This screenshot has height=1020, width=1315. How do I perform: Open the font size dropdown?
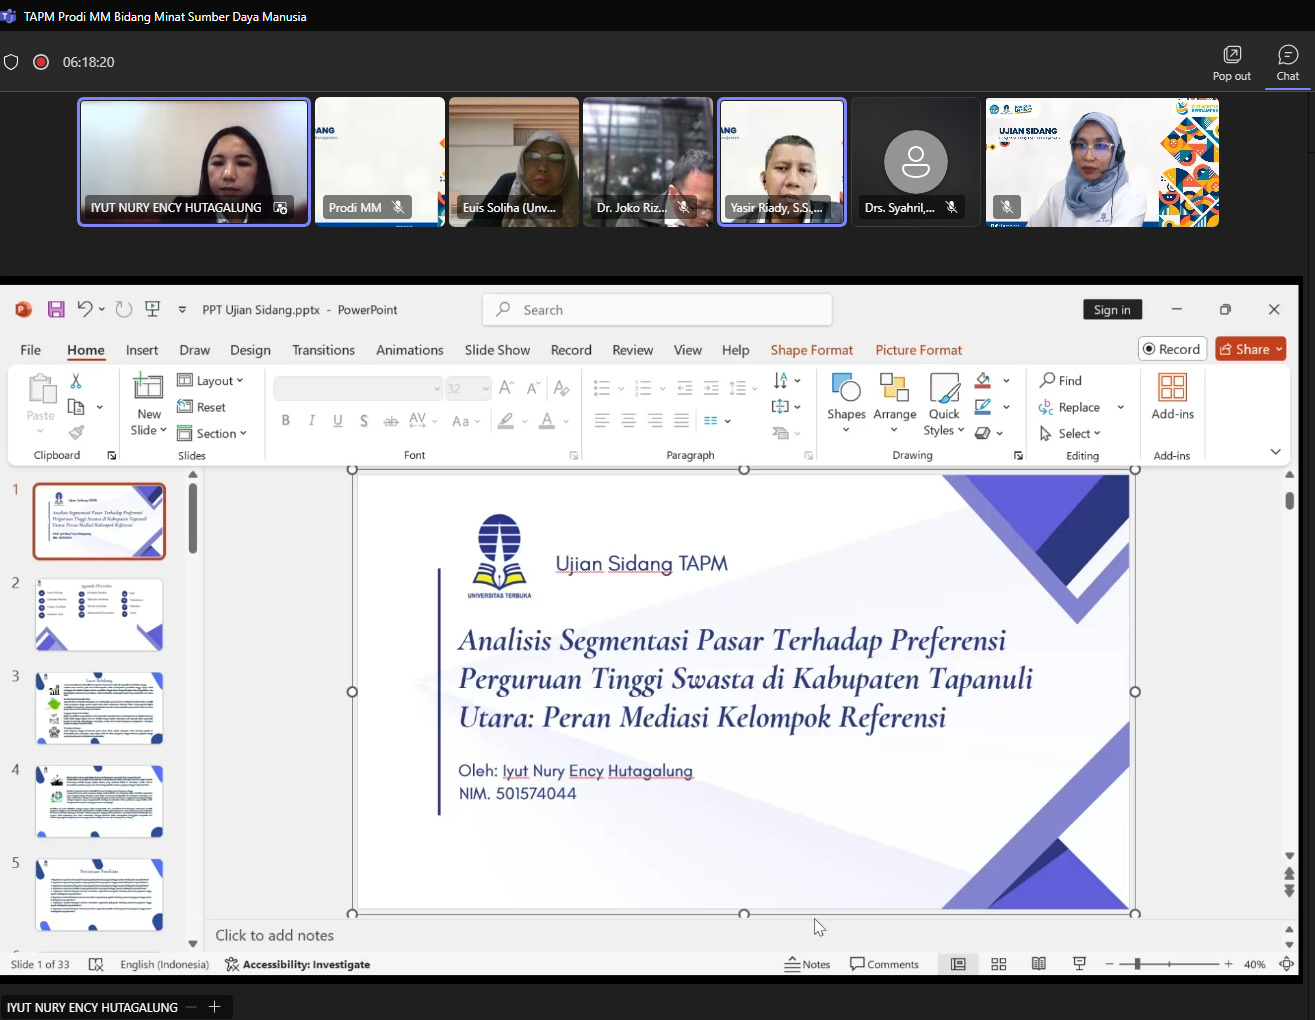click(x=486, y=389)
